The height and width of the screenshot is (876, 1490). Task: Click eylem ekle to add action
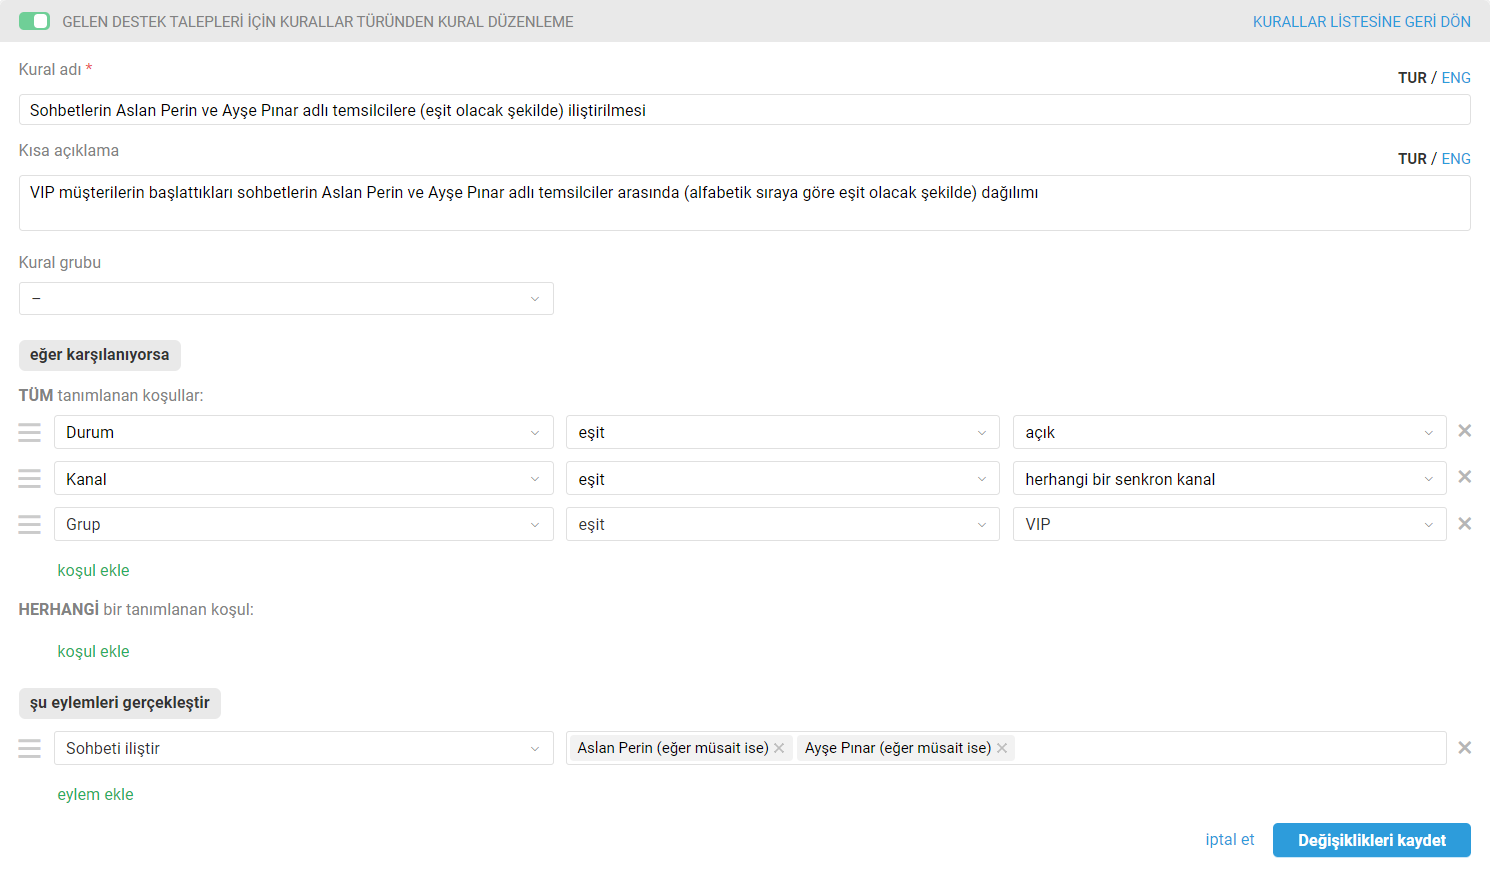pyautogui.click(x=95, y=794)
